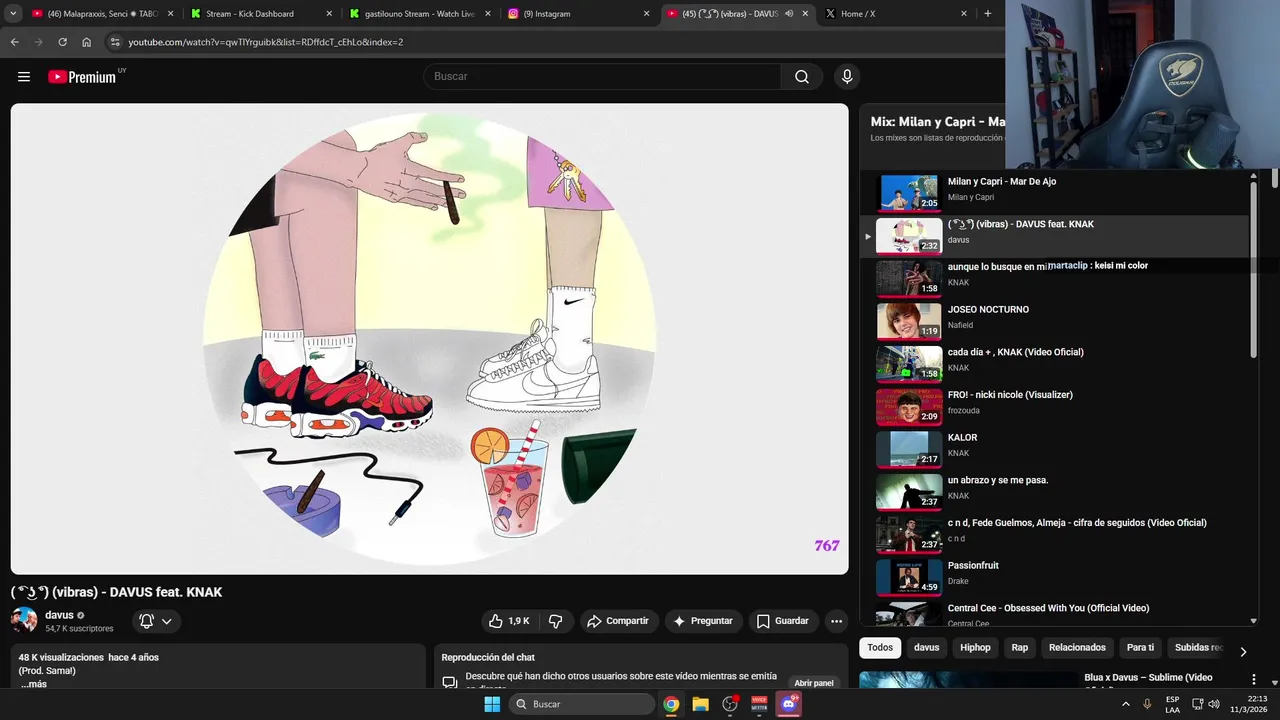Play 'cada día +, KNAK (Video Oficial)'

[x=1054, y=364]
